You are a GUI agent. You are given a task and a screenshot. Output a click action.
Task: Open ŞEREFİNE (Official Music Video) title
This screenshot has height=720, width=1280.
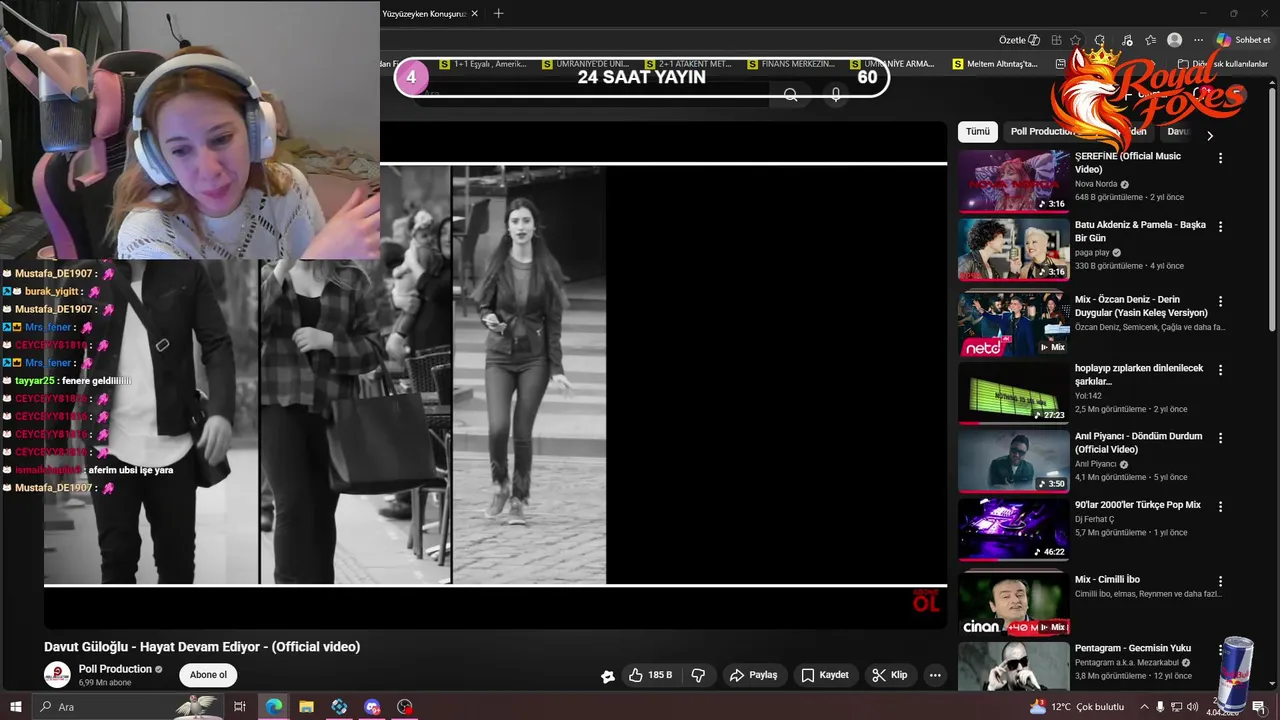point(1128,163)
